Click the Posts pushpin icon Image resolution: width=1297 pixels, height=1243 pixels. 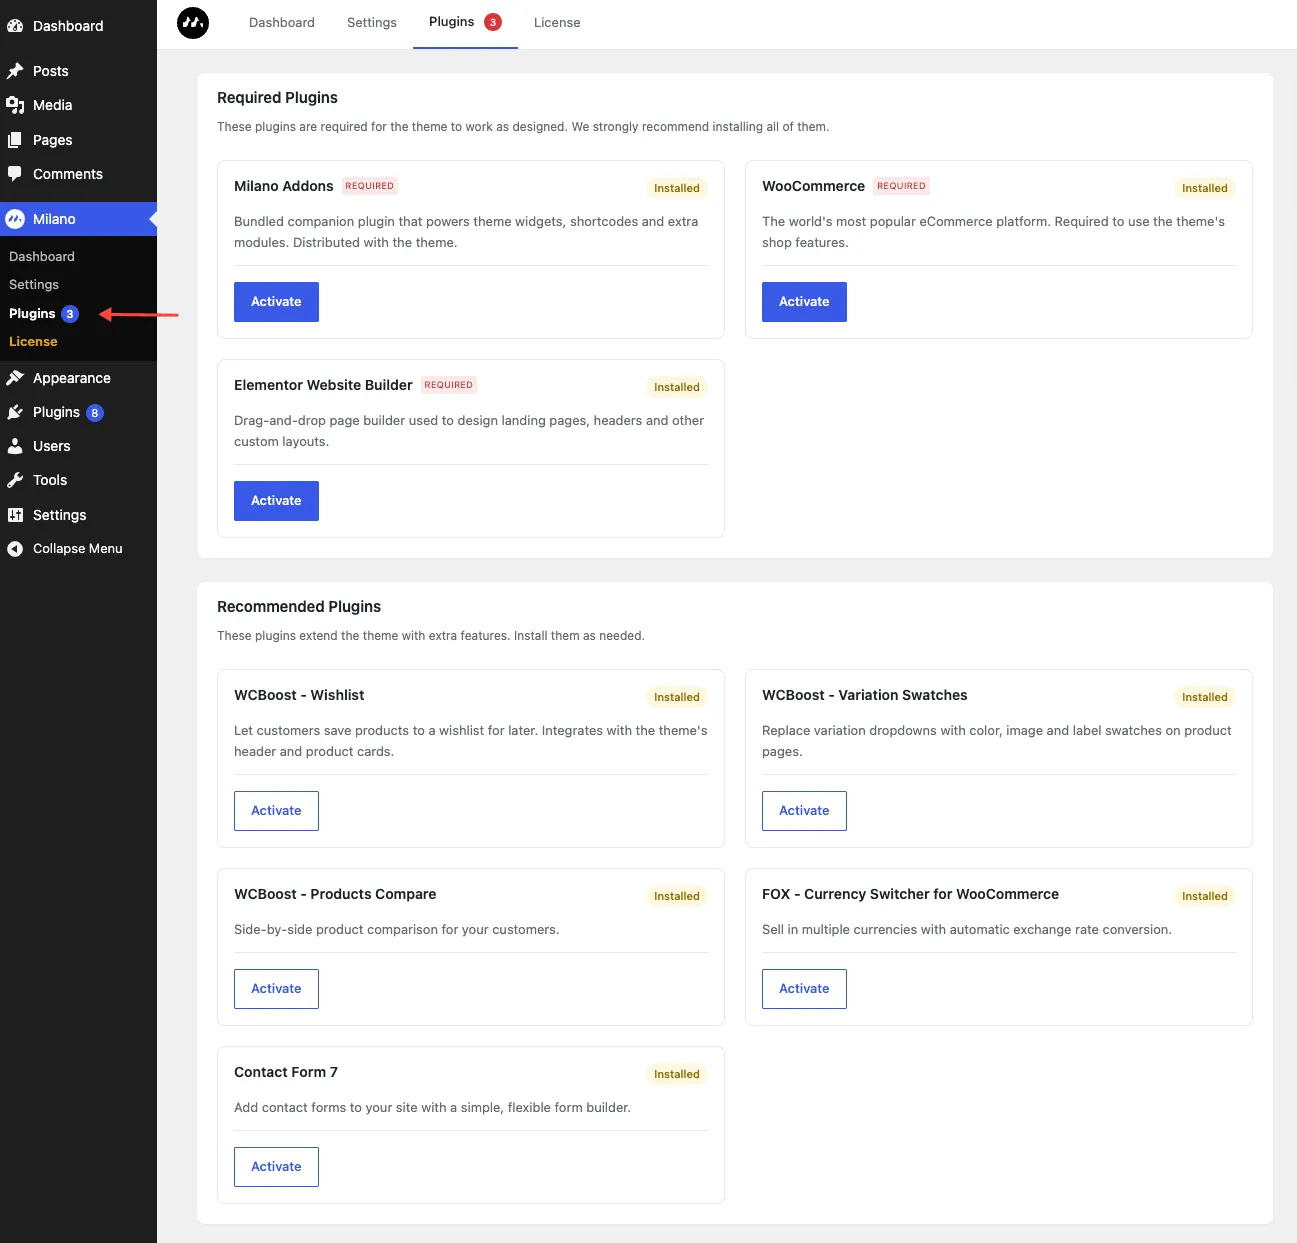click(15, 71)
